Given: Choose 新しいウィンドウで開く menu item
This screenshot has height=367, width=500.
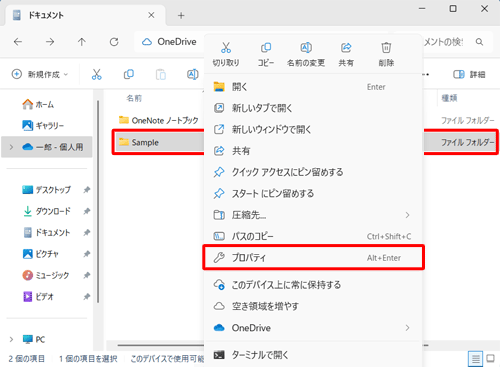Looking at the screenshot, I should (x=313, y=129).
